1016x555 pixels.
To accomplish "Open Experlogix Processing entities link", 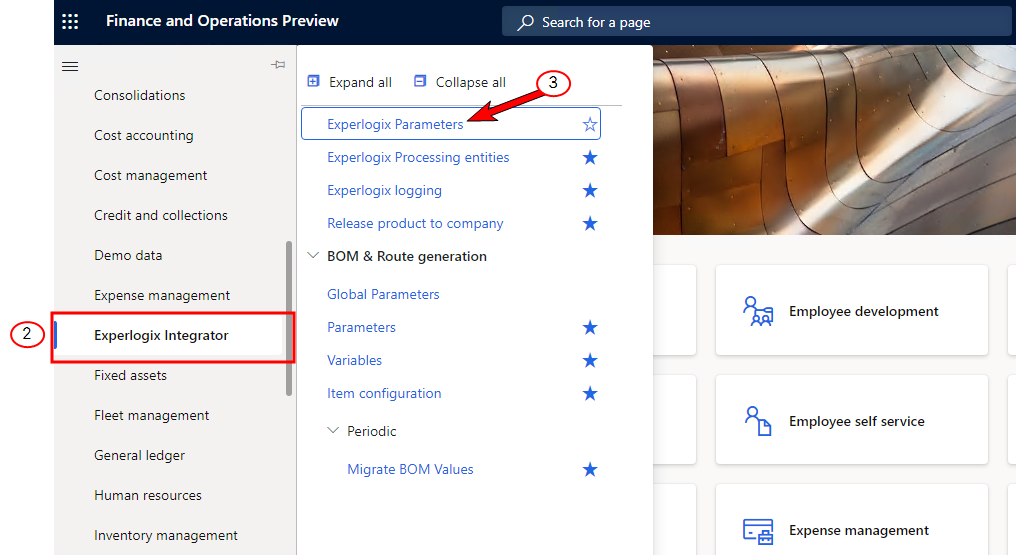I will click(x=418, y=157).
